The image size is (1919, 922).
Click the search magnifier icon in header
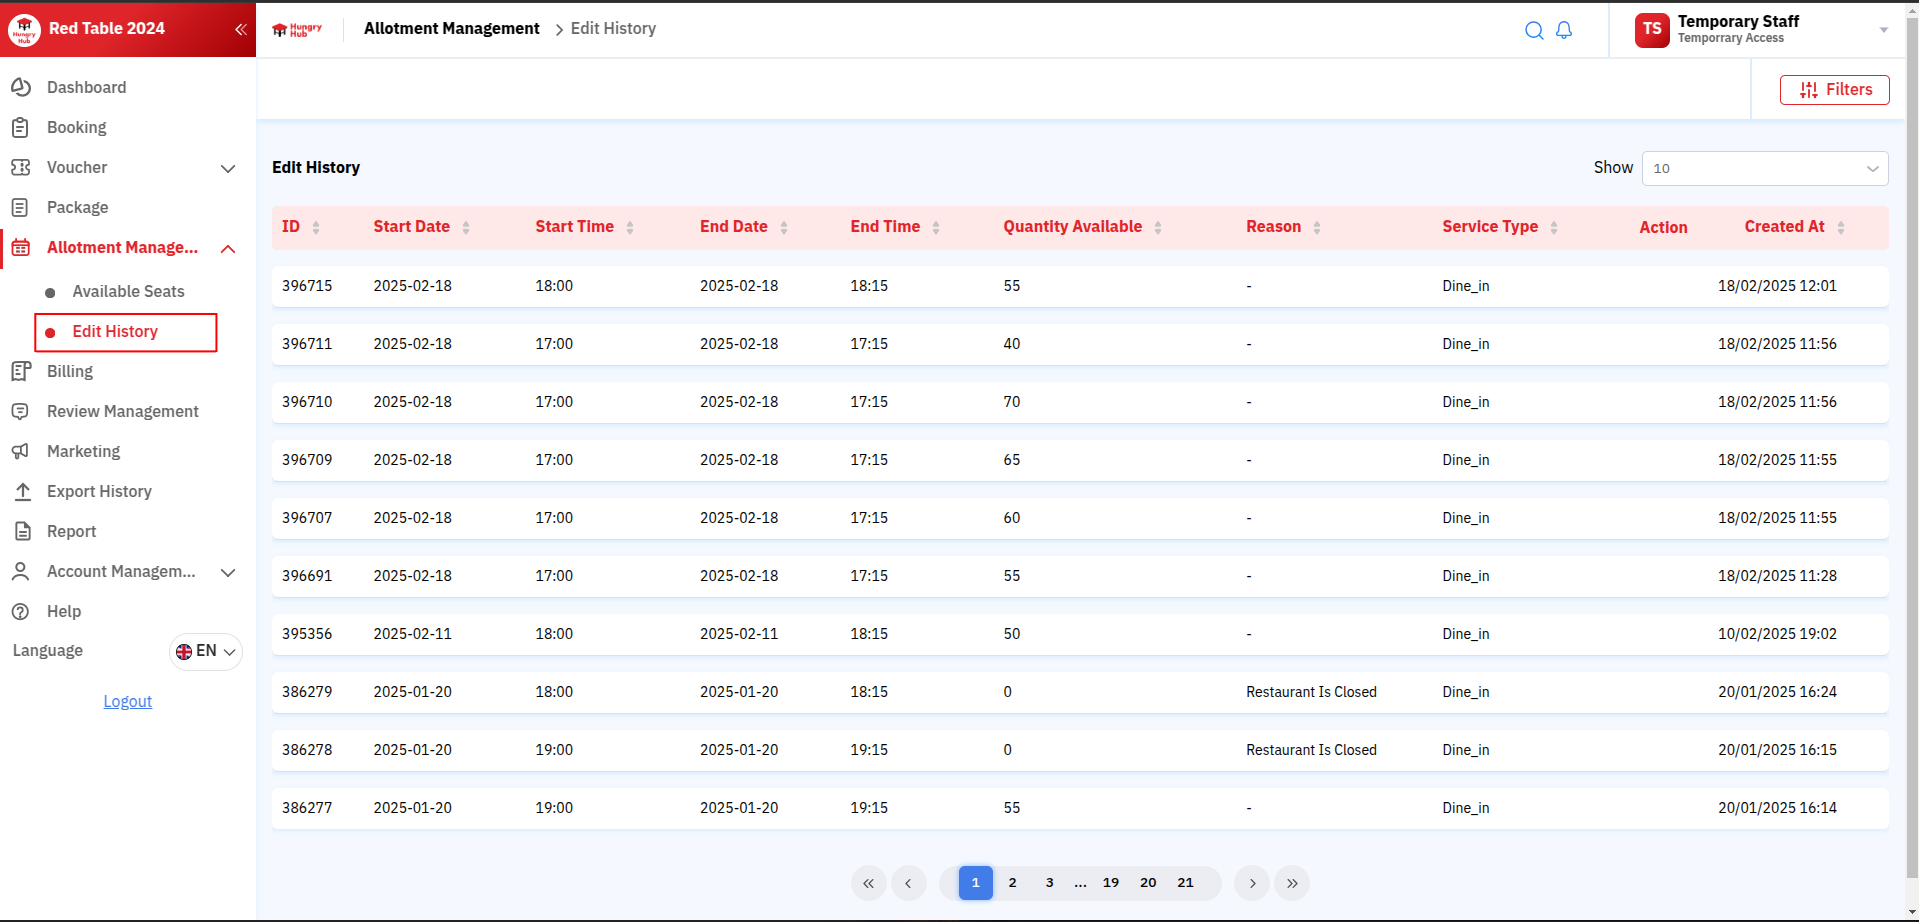coord(1533,30)
